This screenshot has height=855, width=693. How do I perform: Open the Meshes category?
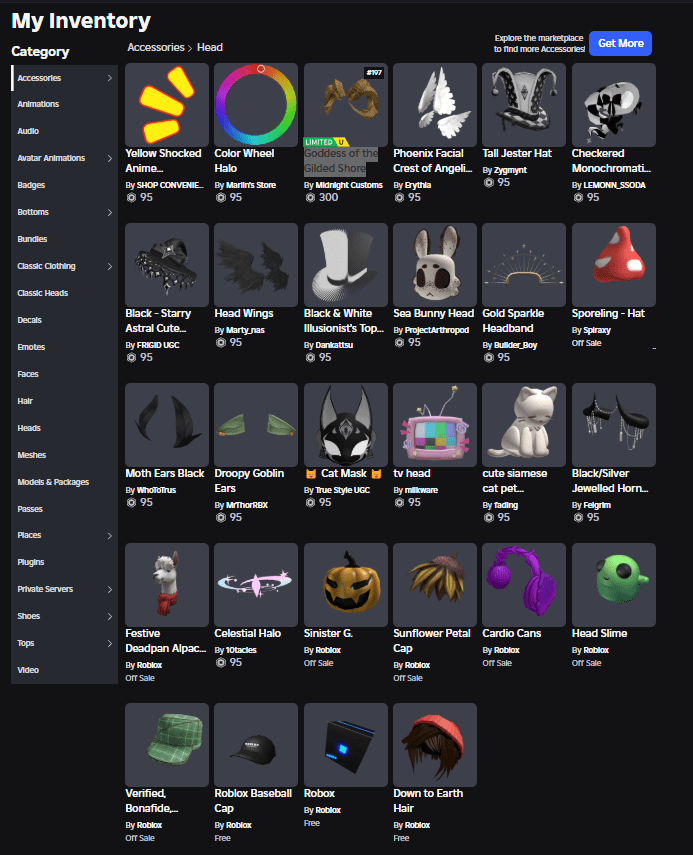pos(64,455)
